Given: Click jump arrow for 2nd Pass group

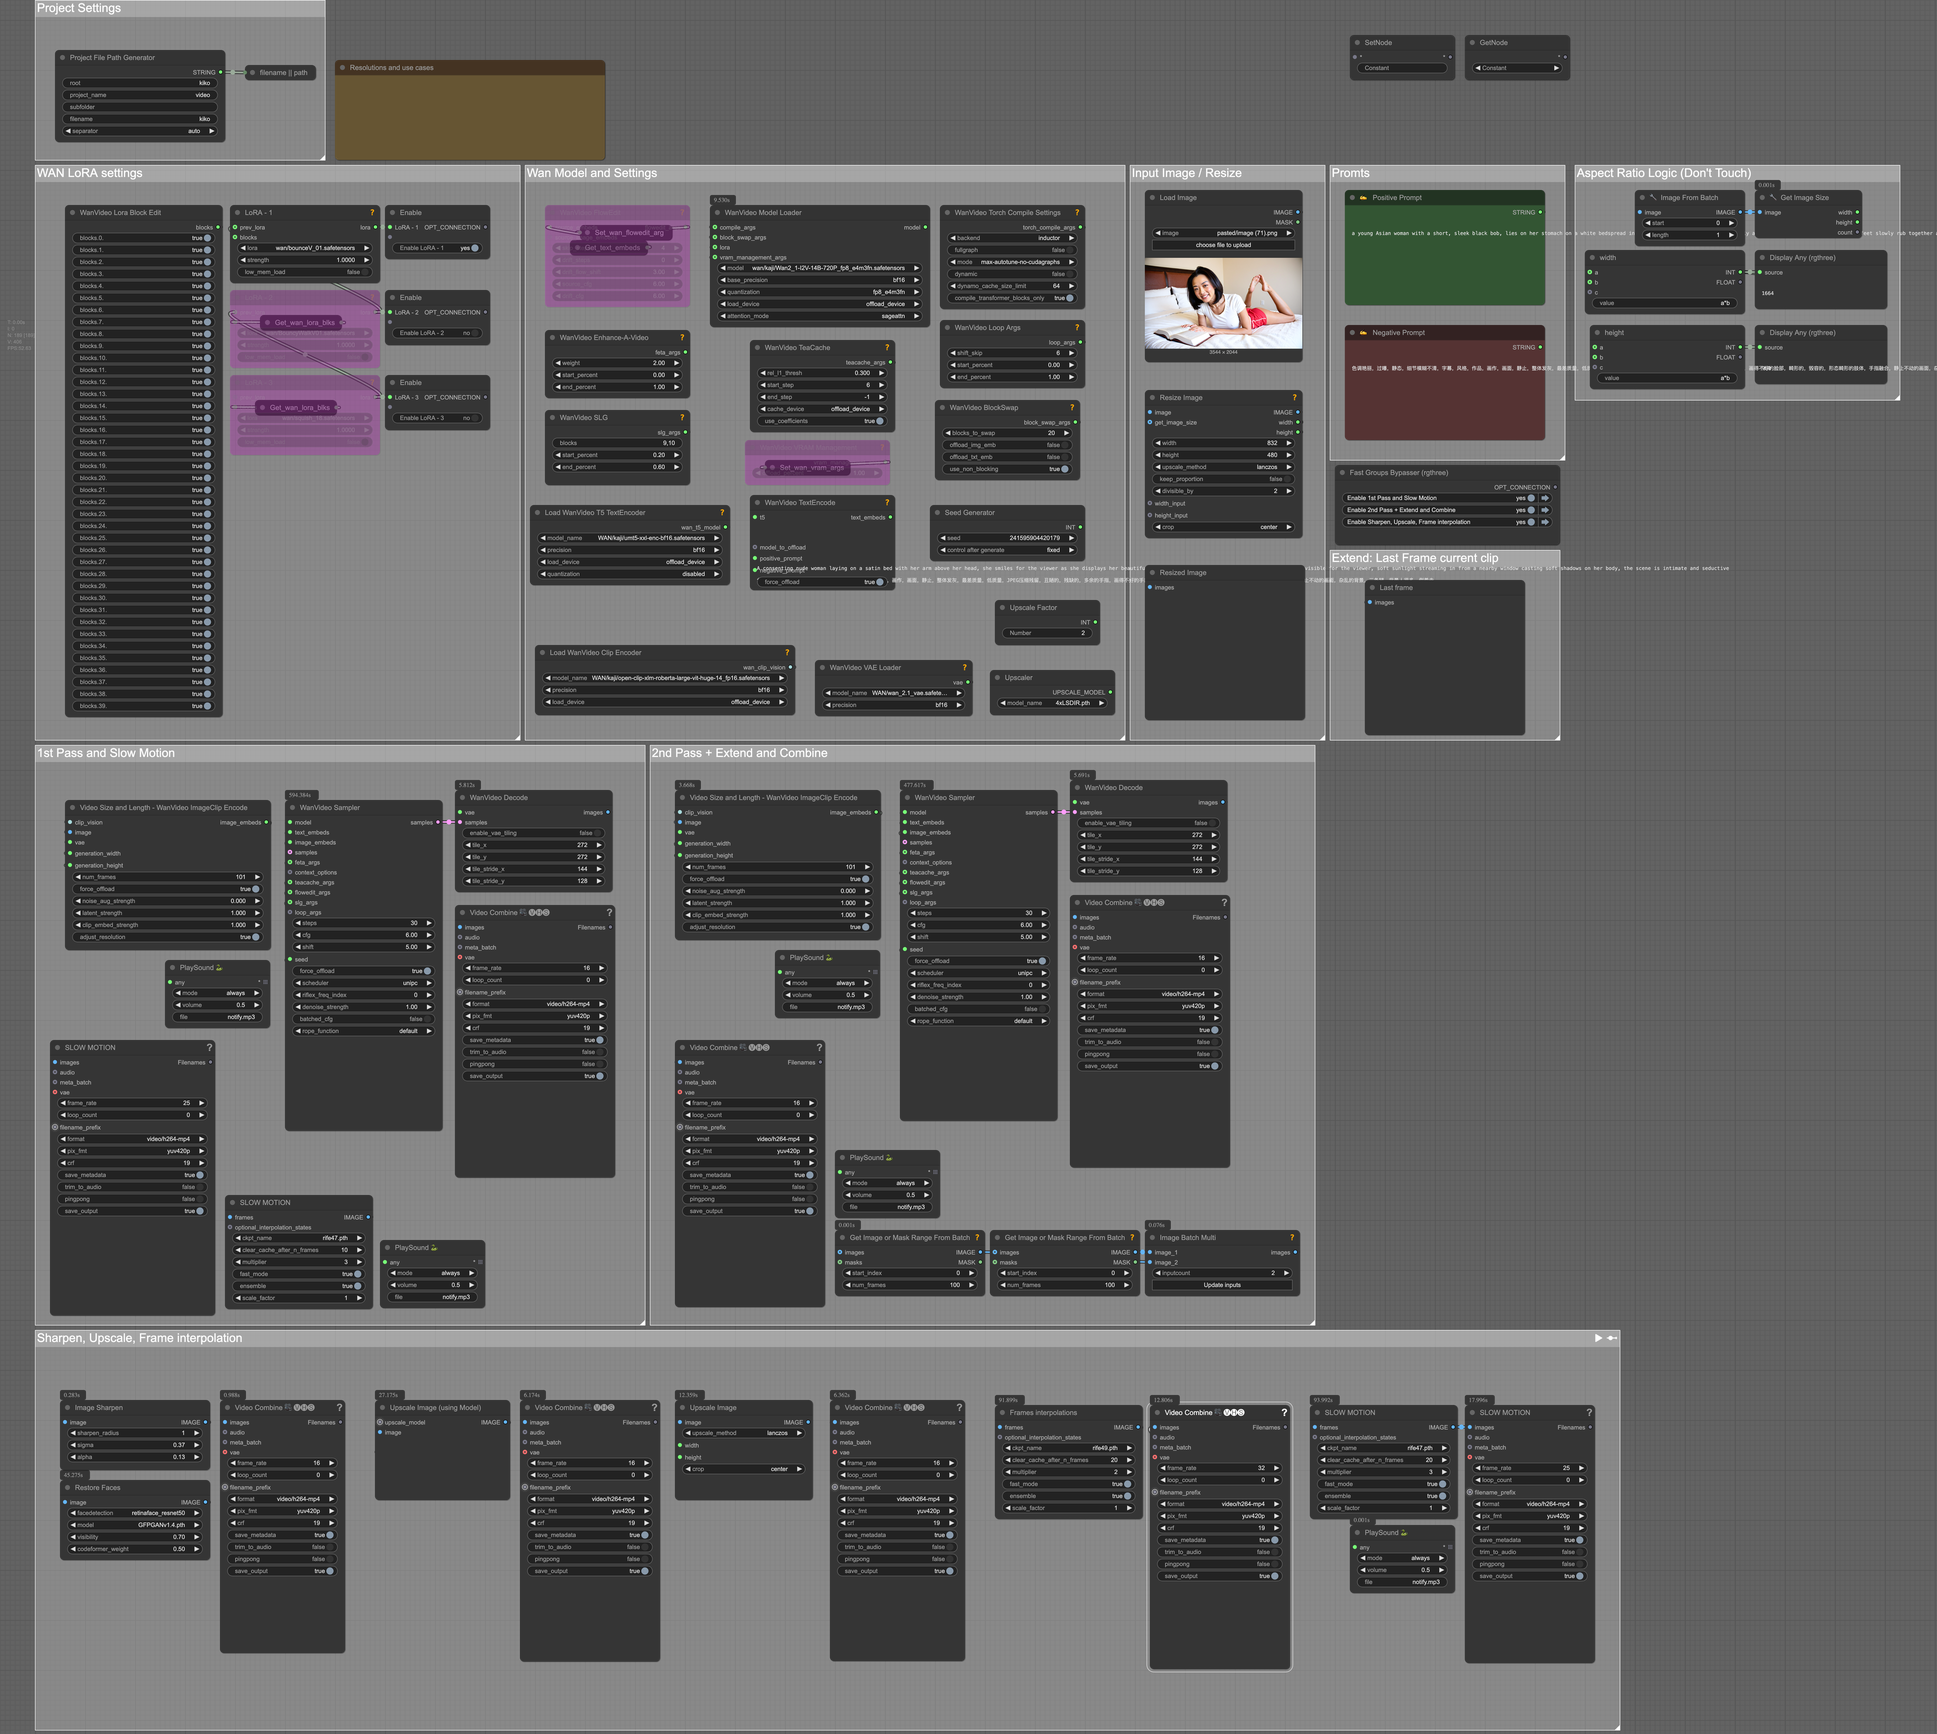Looking at the screenshot, I should (1545, 510).
